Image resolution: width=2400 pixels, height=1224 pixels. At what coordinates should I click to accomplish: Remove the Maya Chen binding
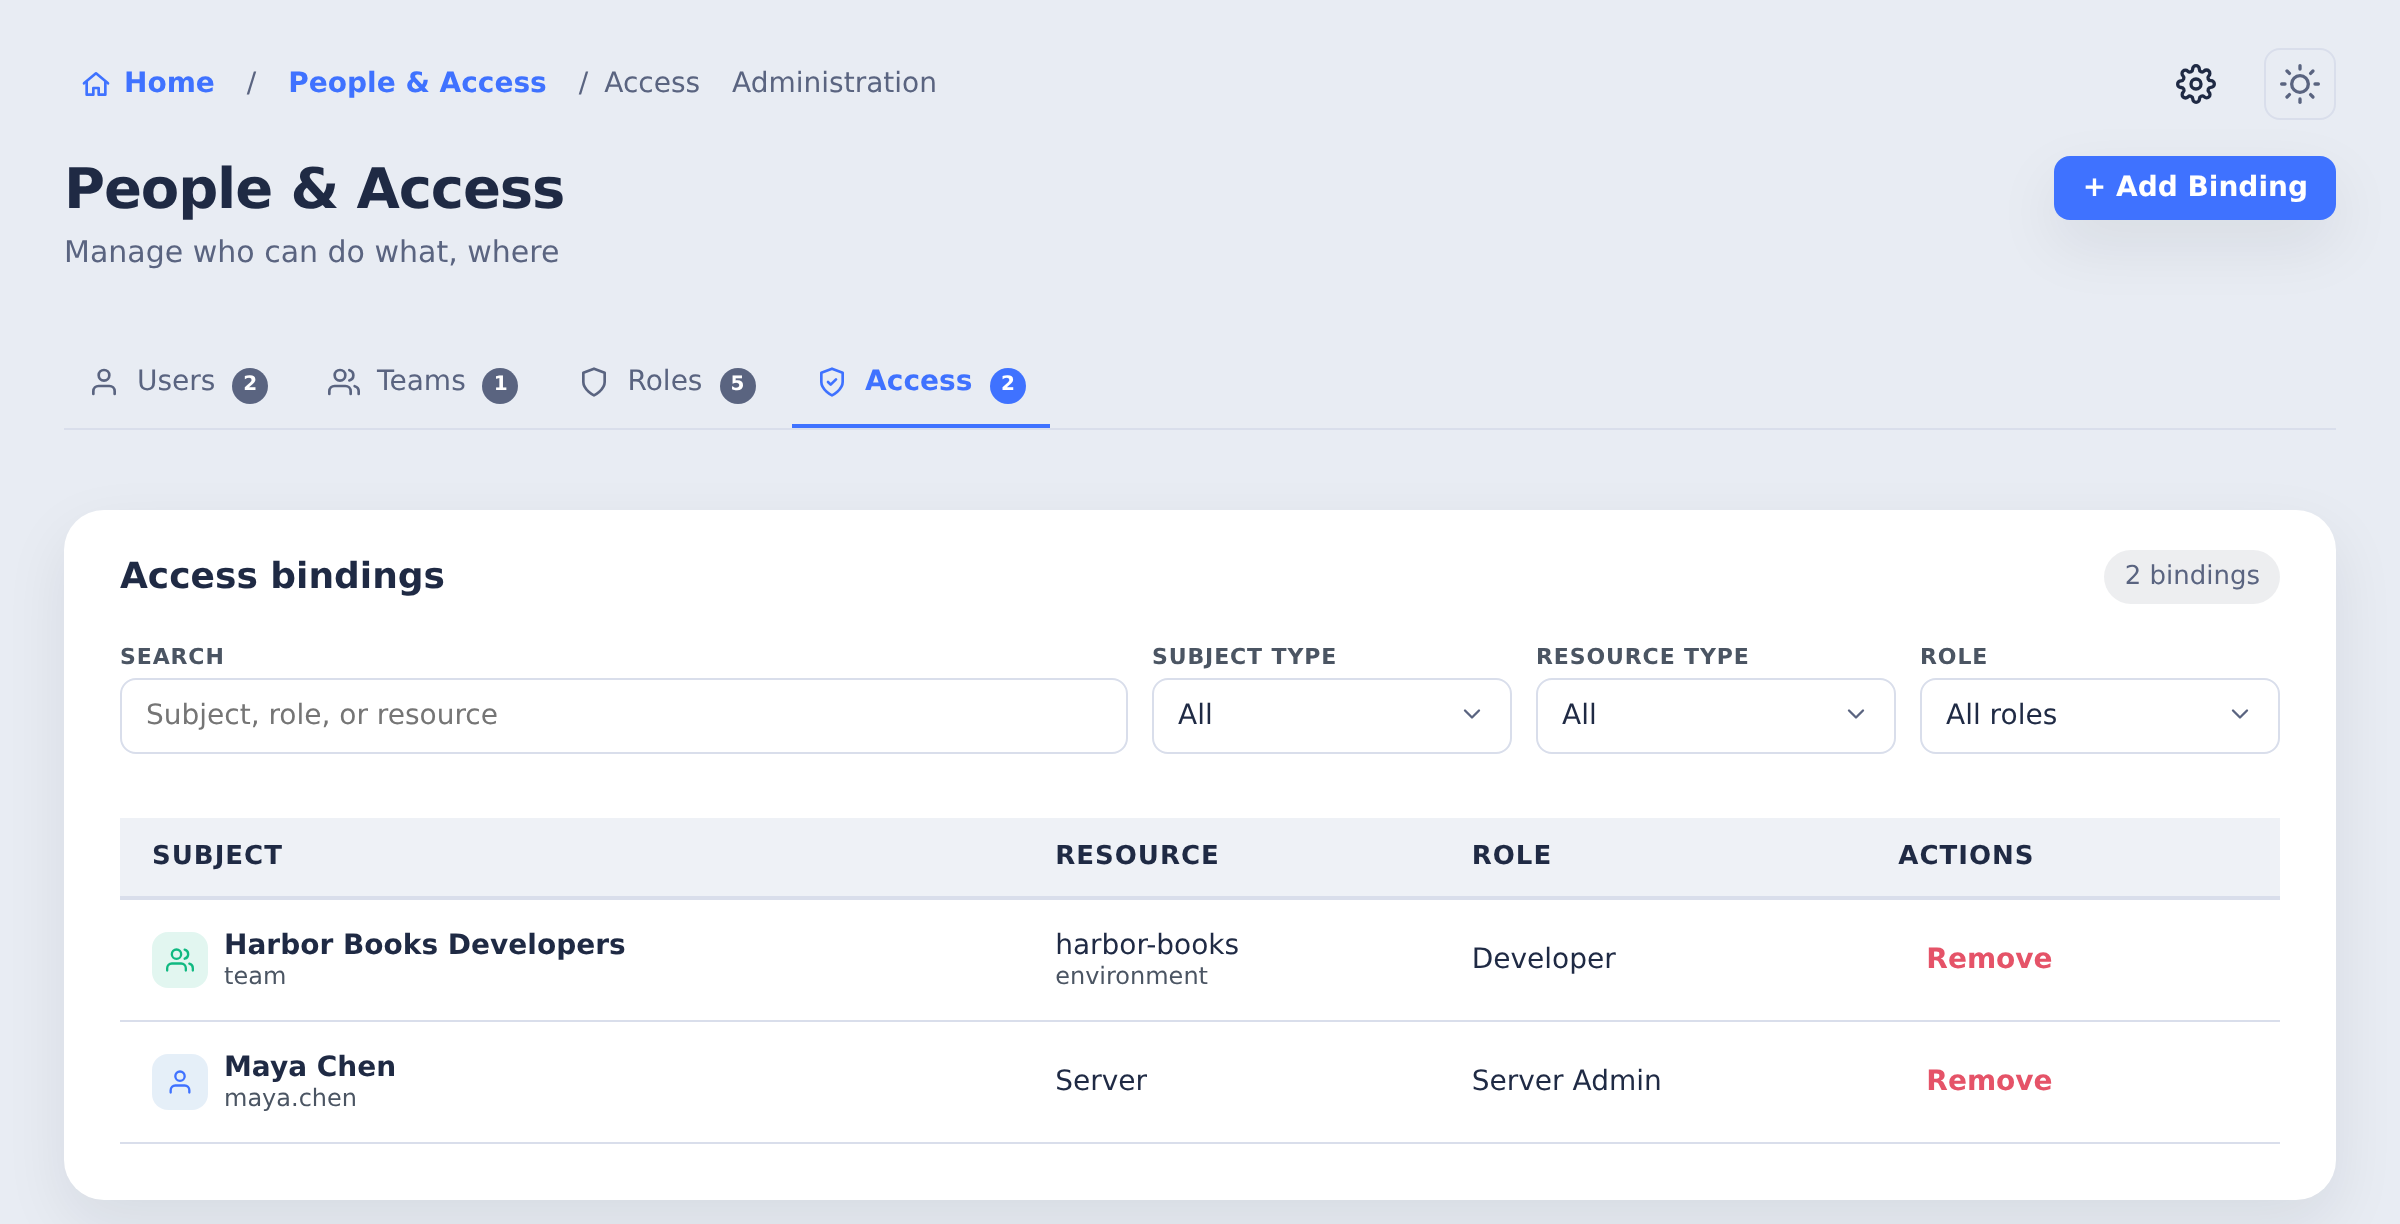click(1989, 1080)
